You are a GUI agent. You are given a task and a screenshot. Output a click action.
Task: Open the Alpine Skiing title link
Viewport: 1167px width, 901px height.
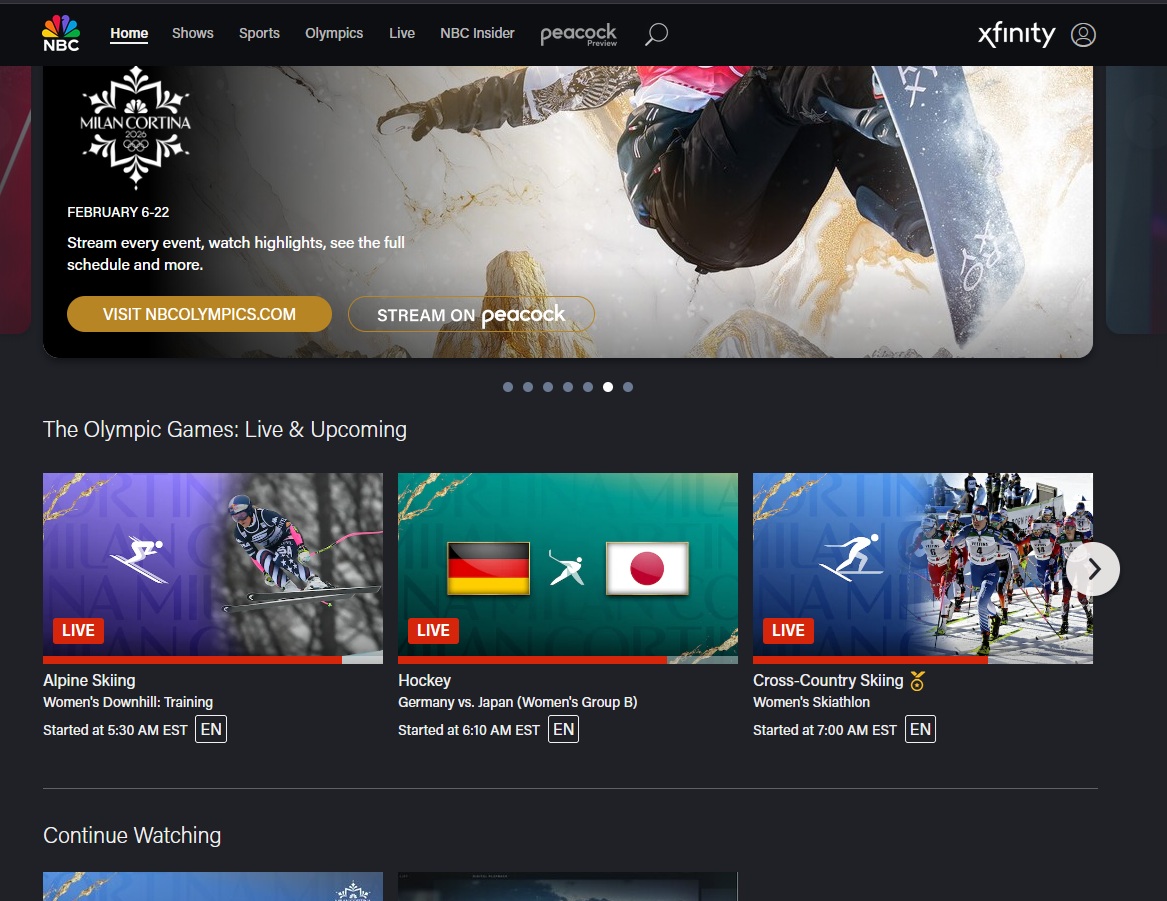point(89,680)
